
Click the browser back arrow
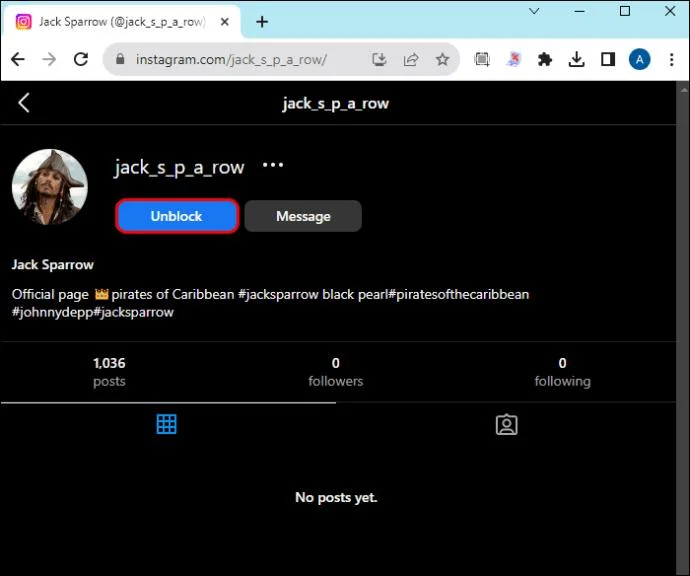pos(18,59)
